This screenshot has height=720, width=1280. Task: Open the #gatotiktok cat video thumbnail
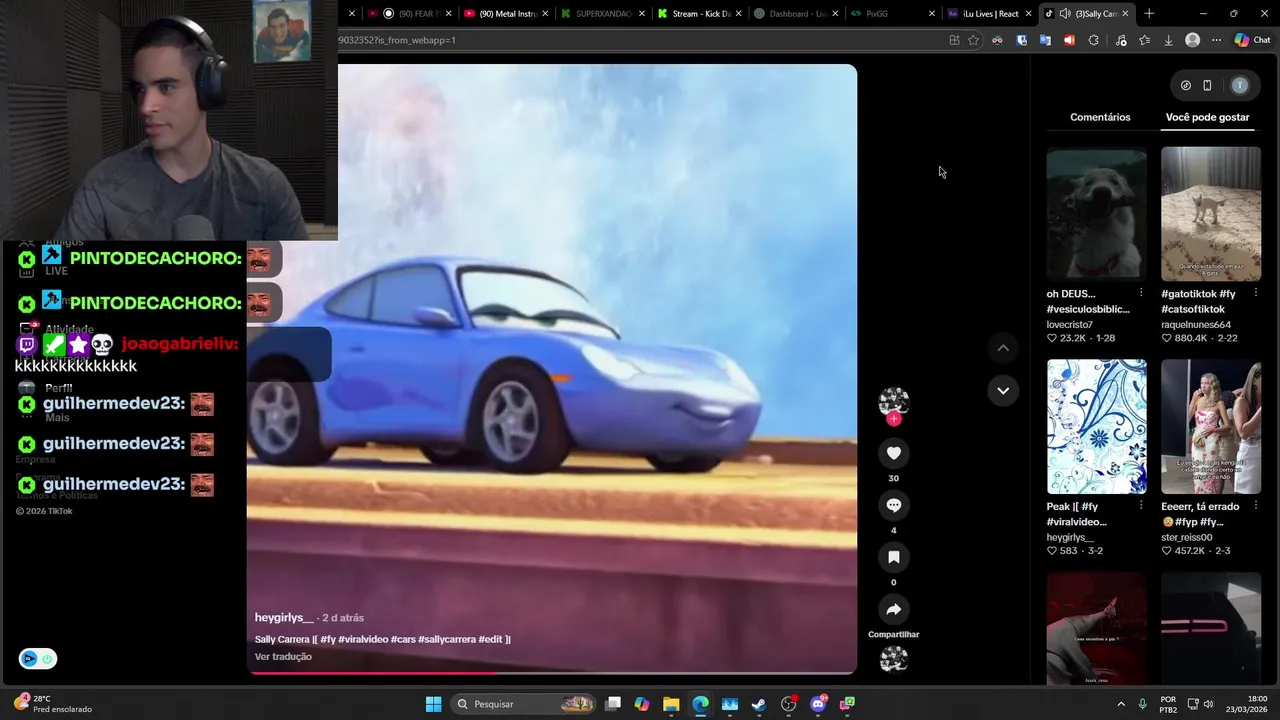[x=1211, y=214]
